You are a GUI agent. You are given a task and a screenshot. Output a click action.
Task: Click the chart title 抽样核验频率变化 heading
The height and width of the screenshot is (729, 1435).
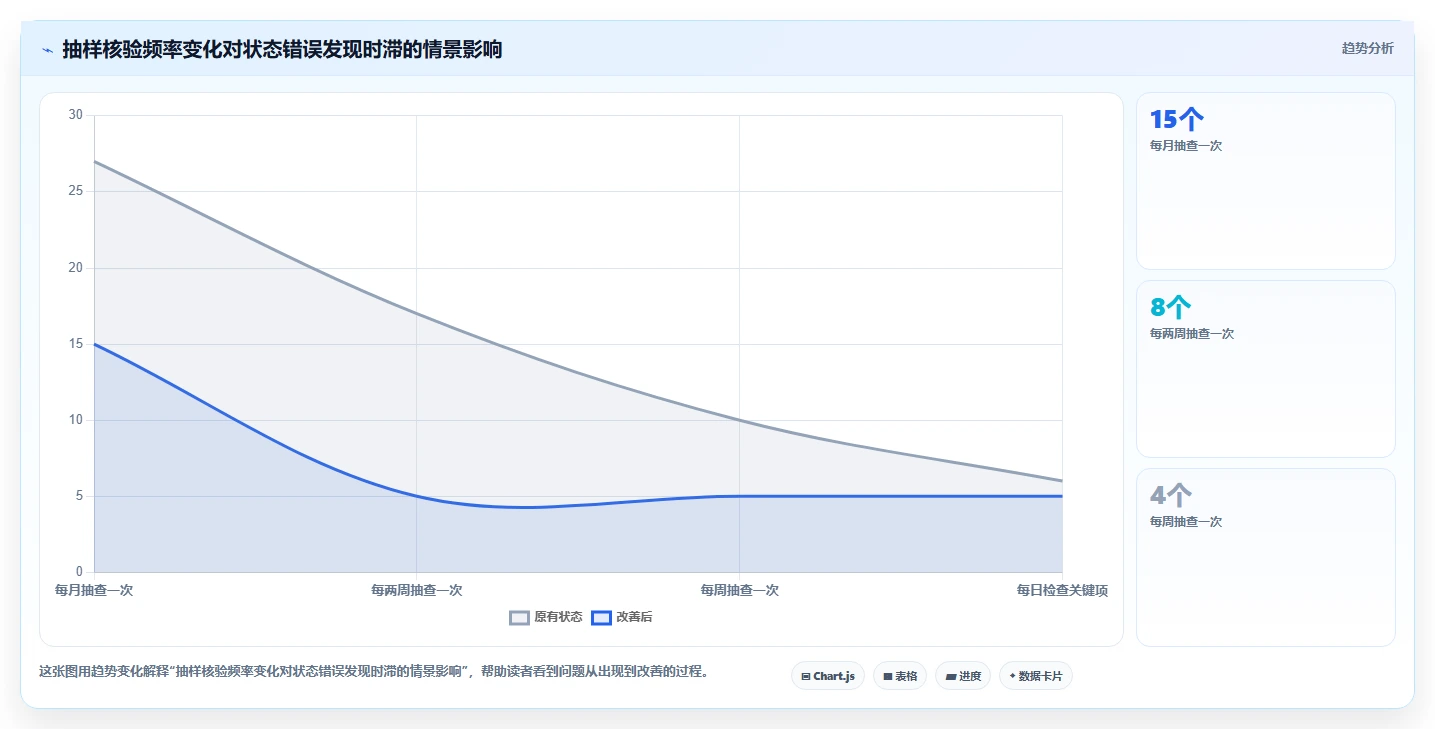[x=282, y=49]
